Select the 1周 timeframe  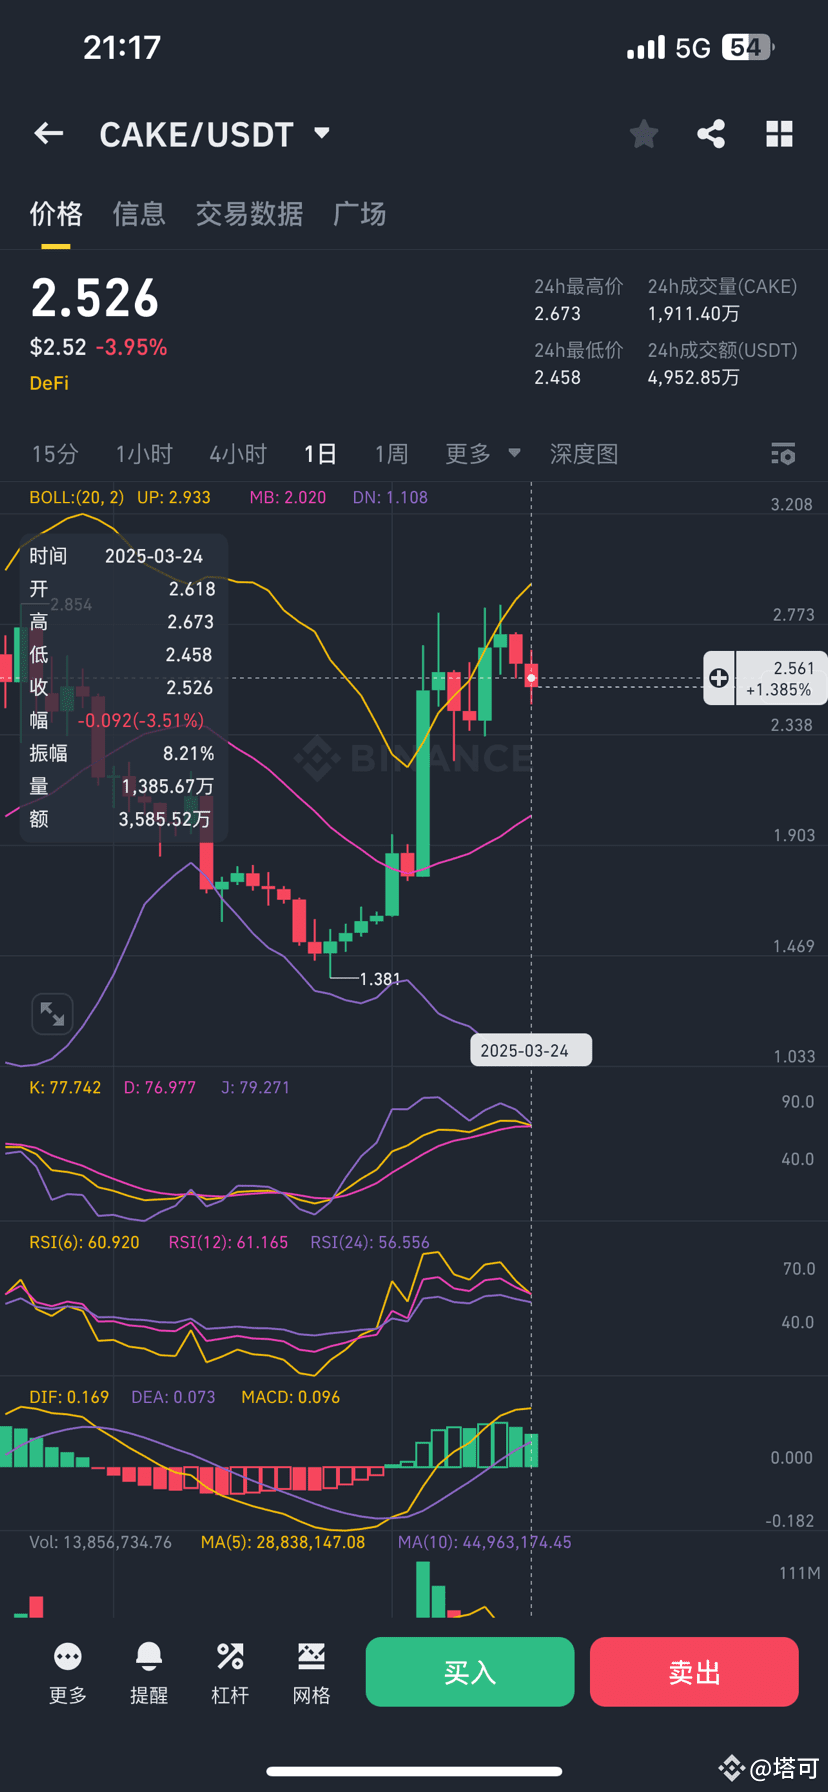tap(391, 454)
